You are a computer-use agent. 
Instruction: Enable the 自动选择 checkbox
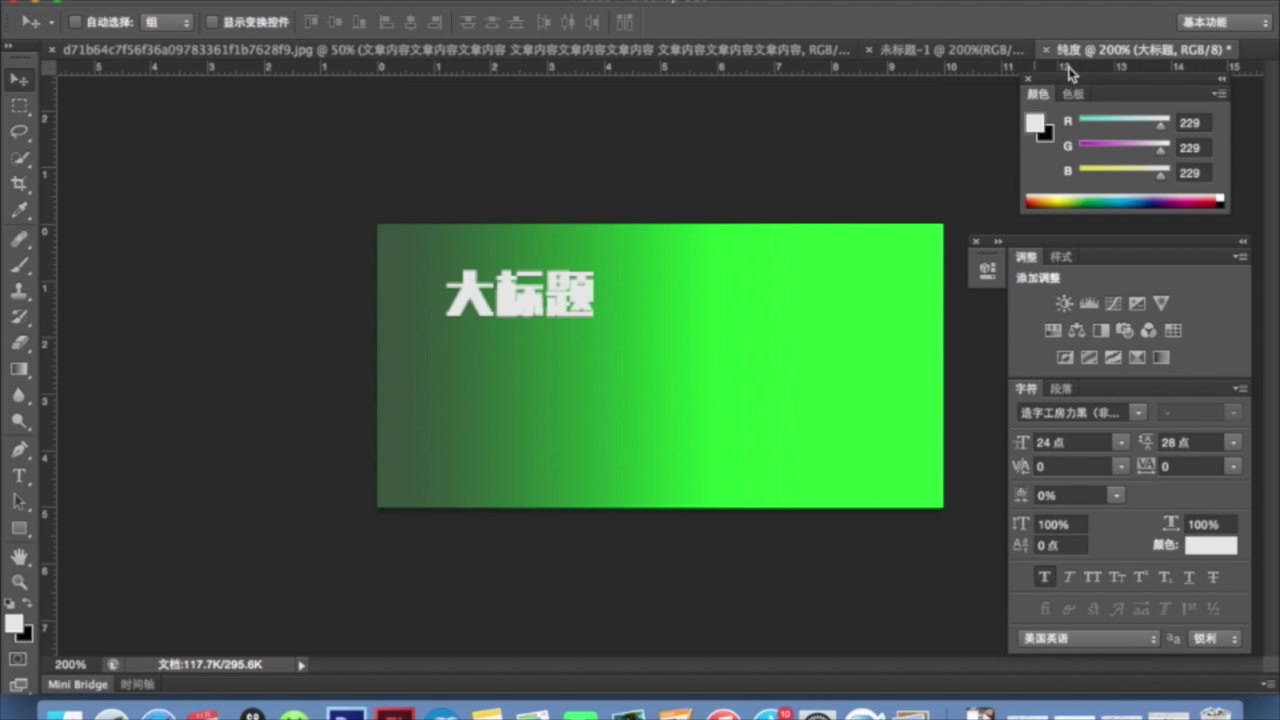coord(75,22)
